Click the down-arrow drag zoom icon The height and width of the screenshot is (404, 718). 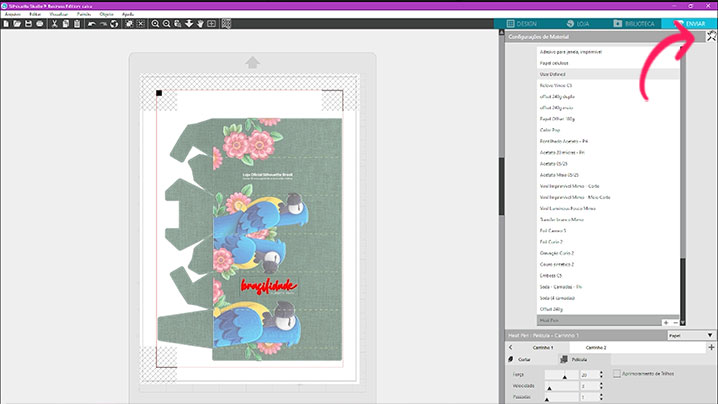(189, 24)
